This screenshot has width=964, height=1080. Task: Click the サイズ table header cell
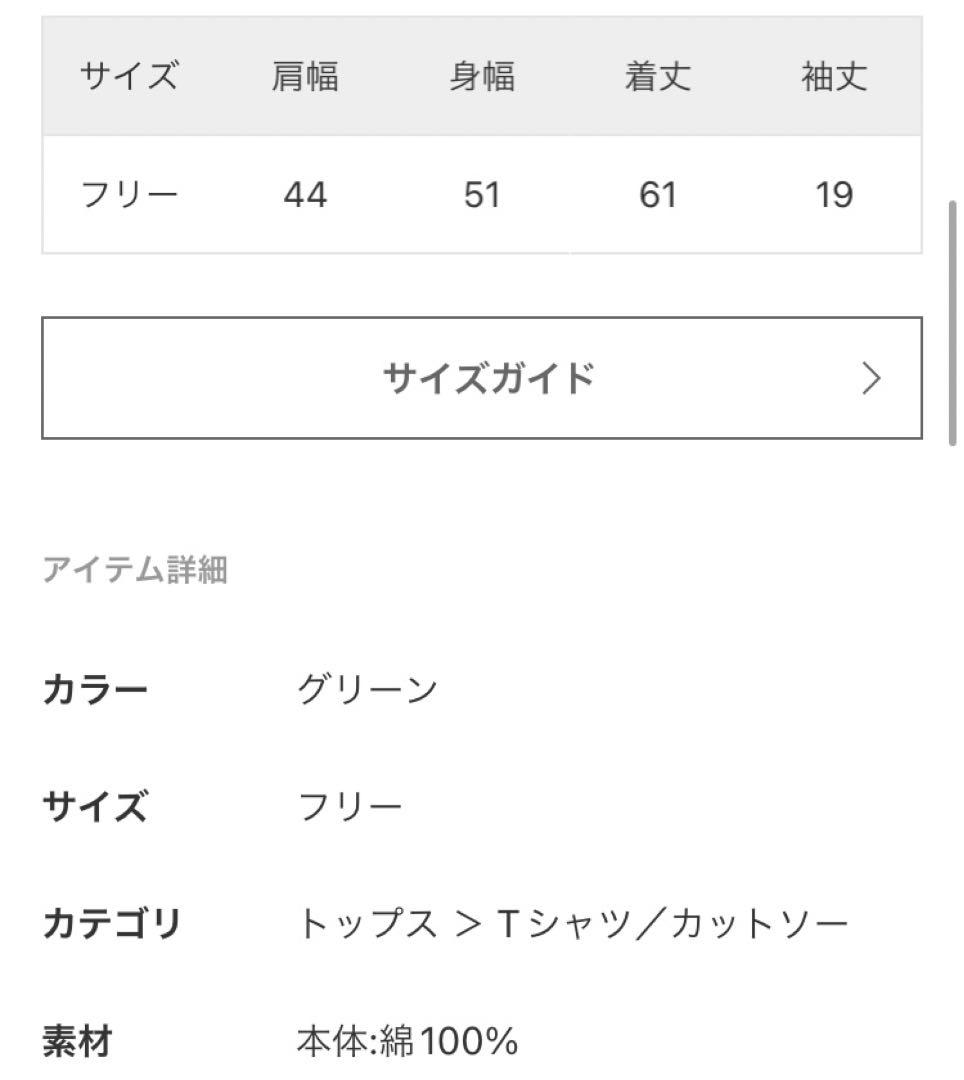click(x=129, y=76)
